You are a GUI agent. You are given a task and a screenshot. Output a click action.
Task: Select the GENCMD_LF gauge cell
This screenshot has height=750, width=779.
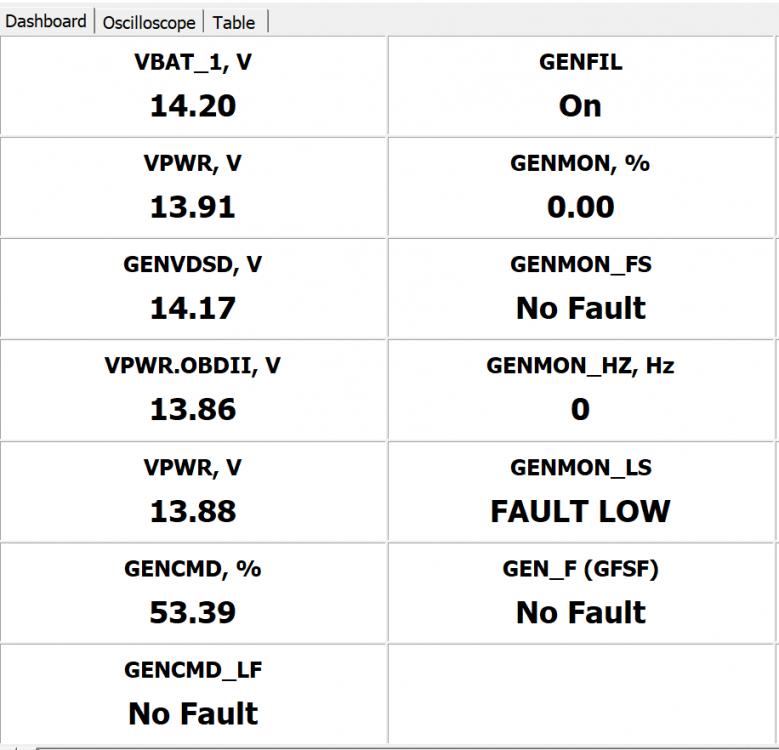tap(193, 694)
